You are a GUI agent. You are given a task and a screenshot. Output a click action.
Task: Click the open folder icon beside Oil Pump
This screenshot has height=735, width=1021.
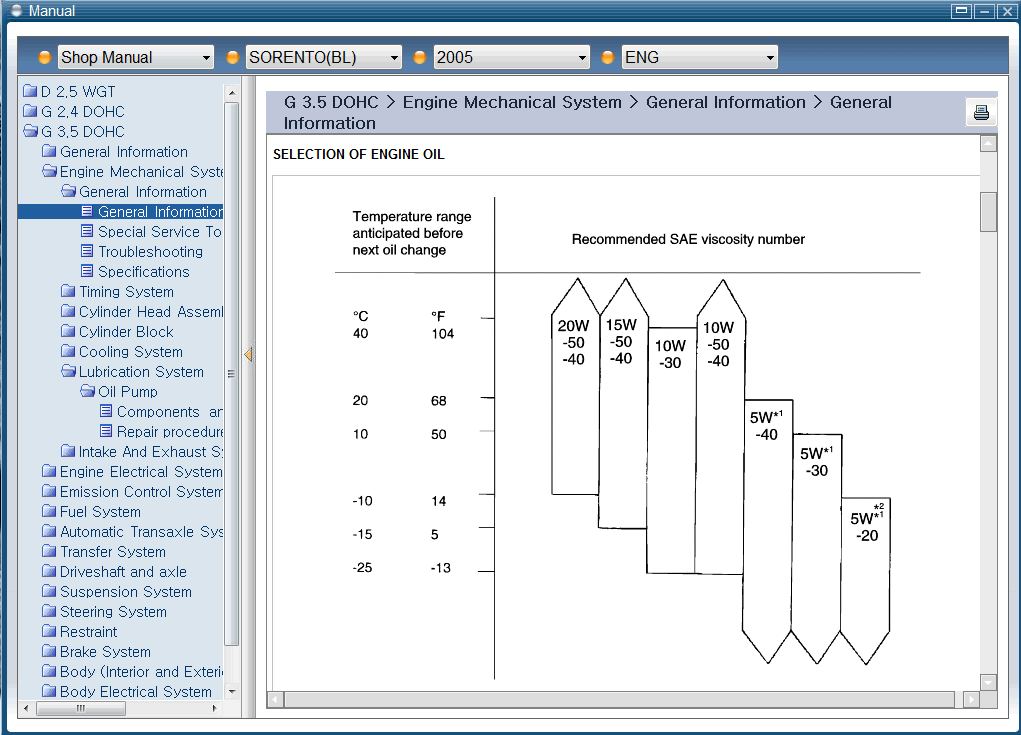point(87,392)
